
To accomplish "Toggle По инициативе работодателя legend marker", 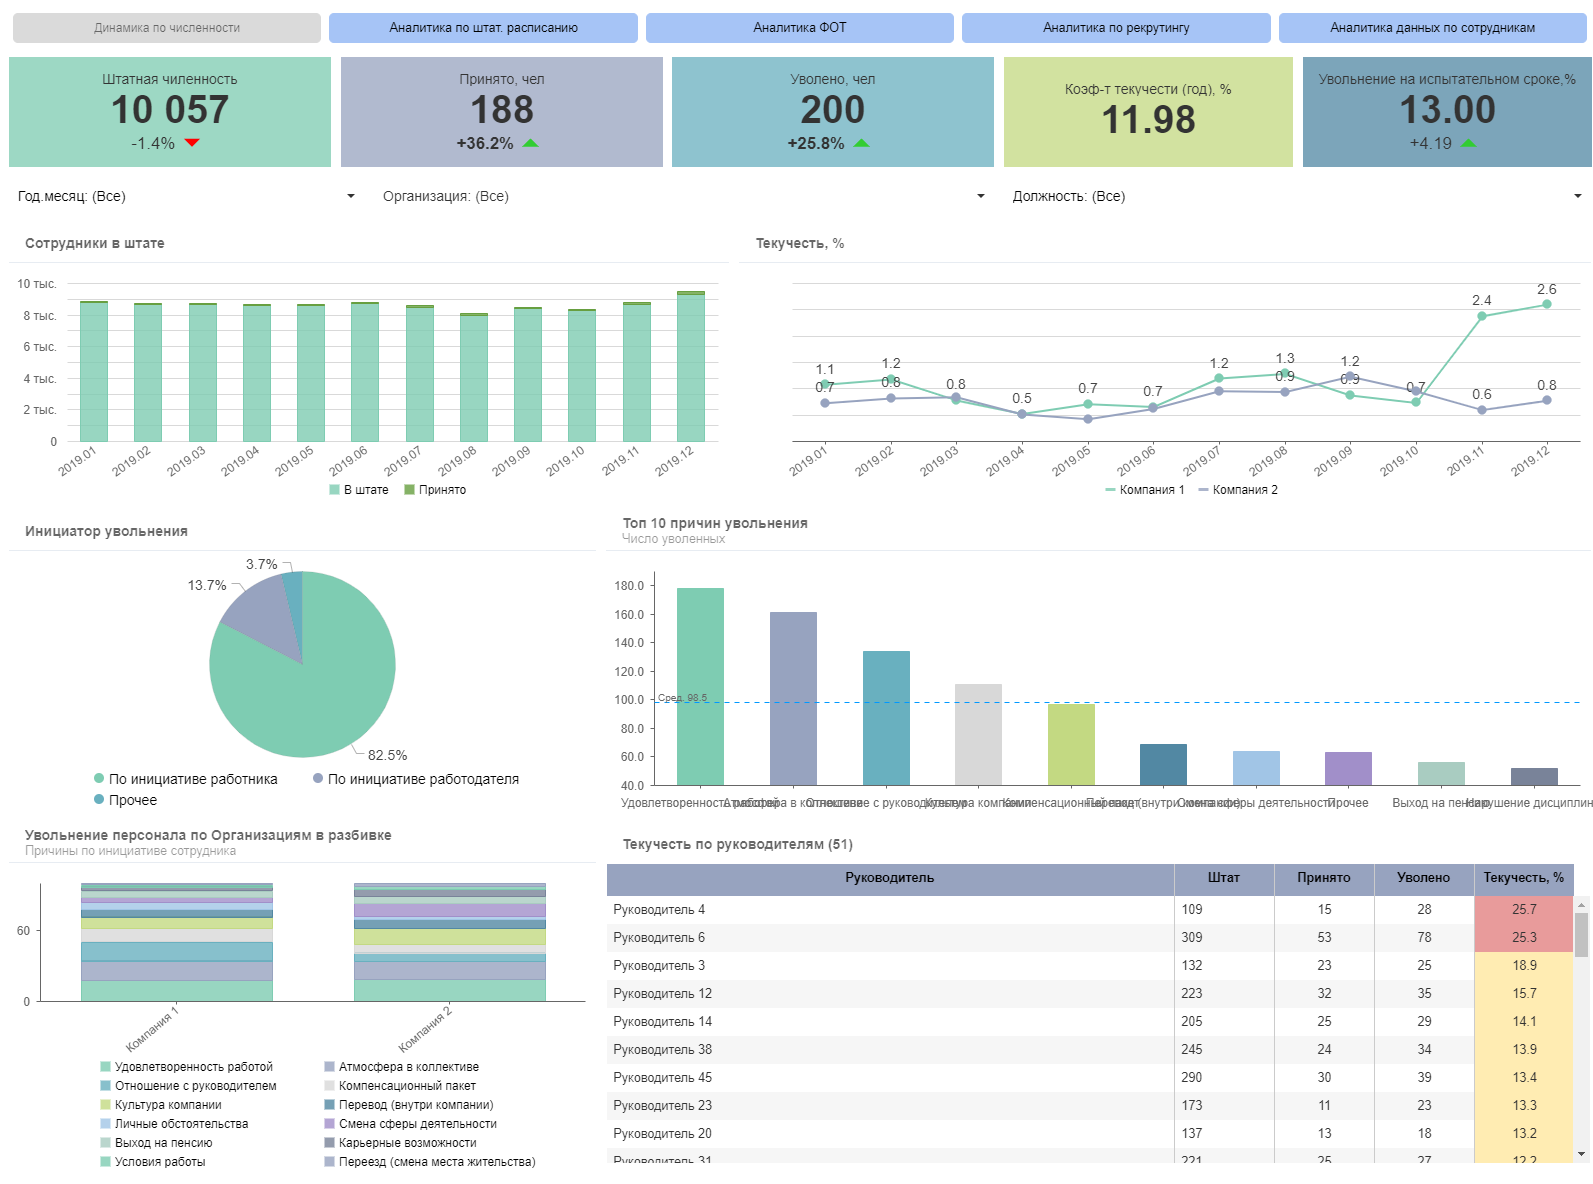I will tap(318, 778).
